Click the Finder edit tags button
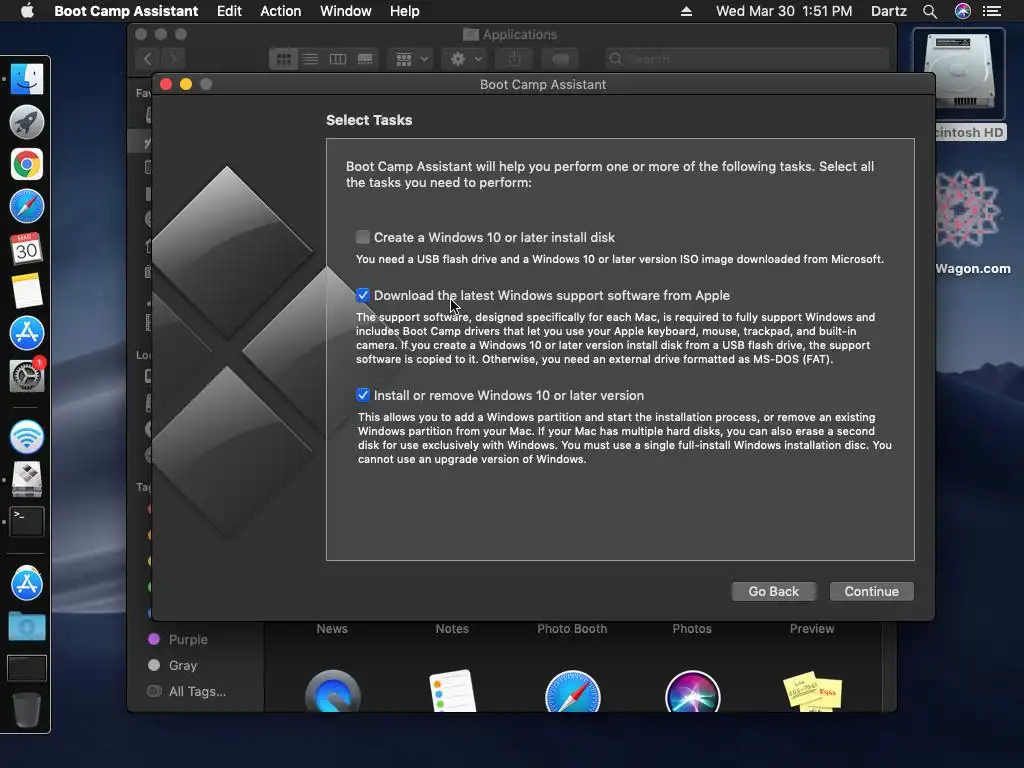The height and width of the screenshot is (768, 1024). (x=560, y=59)
